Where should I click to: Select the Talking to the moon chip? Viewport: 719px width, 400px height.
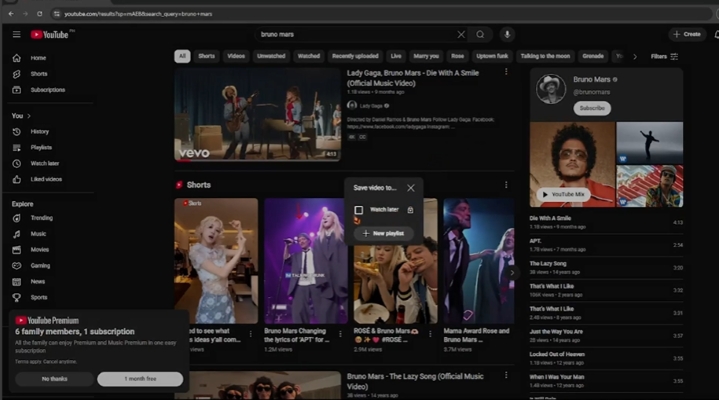pos(545,56)
